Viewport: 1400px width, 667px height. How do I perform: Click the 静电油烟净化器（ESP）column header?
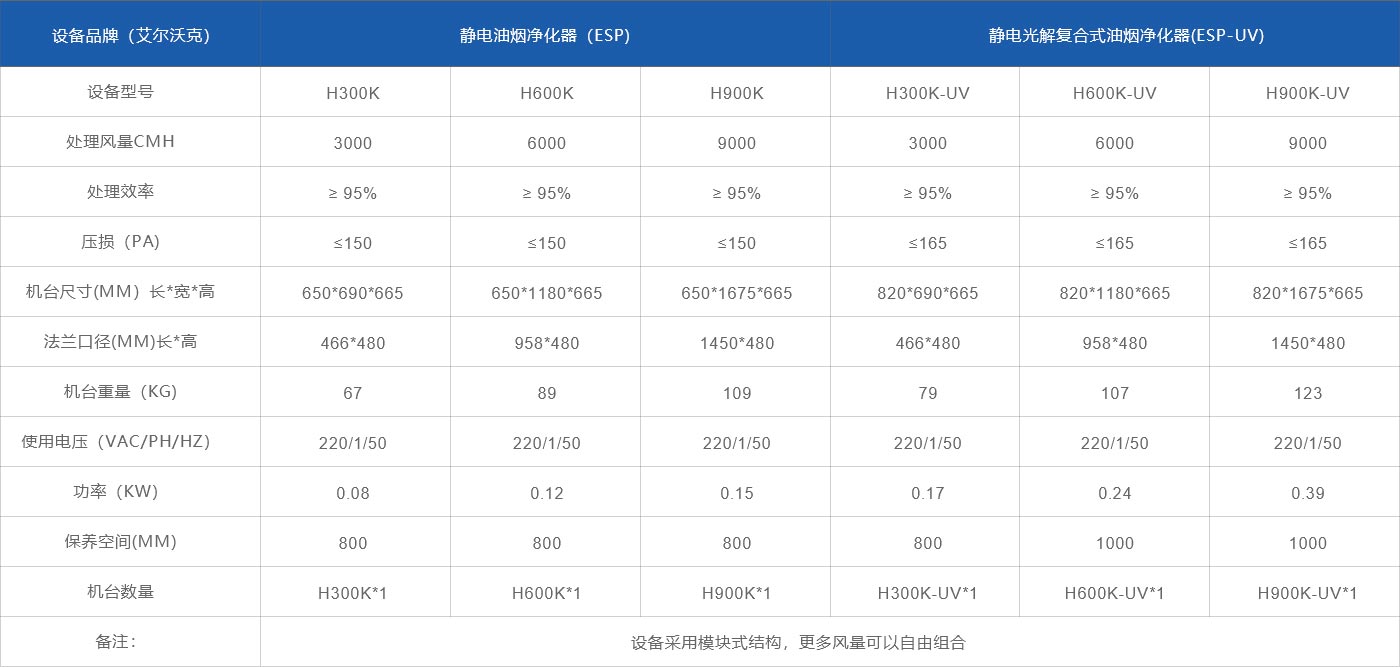[x=545, y=35]
